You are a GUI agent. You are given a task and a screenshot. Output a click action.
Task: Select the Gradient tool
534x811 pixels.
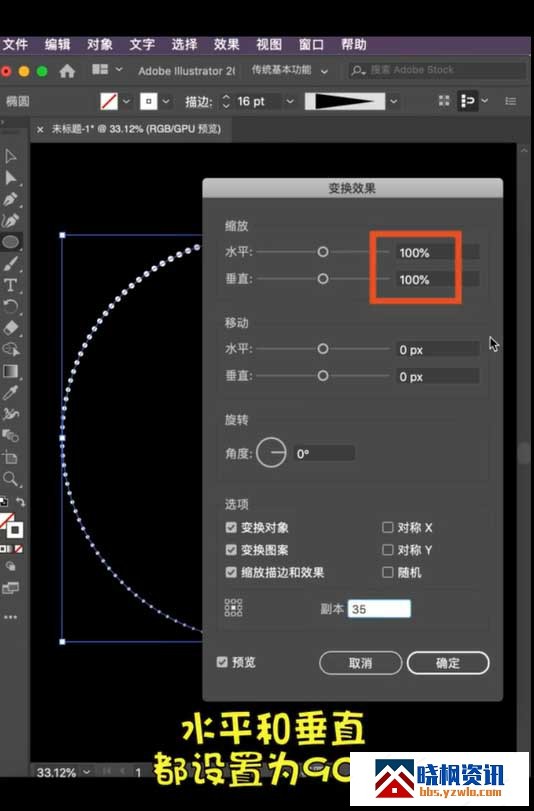coord(10,371)
